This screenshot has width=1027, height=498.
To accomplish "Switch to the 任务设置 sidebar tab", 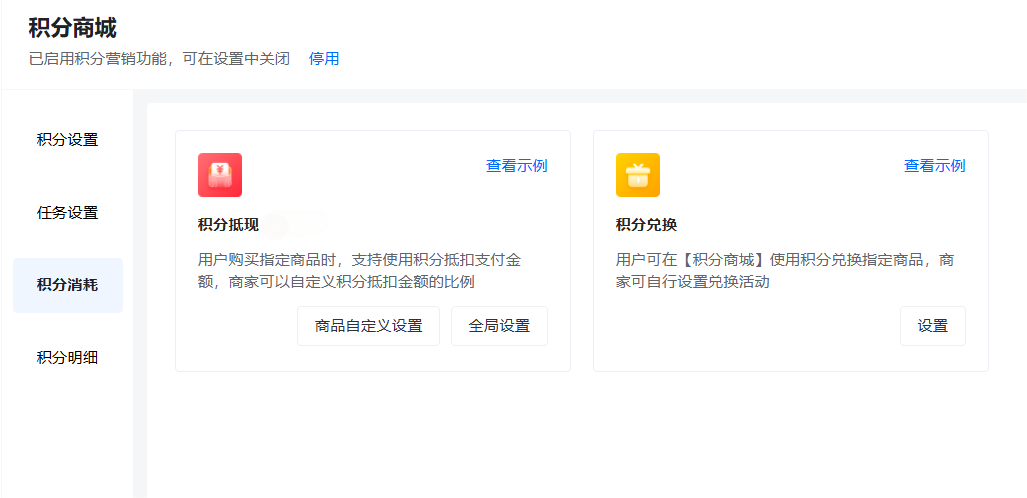I will pyautogui.click(x=67, y=212).
